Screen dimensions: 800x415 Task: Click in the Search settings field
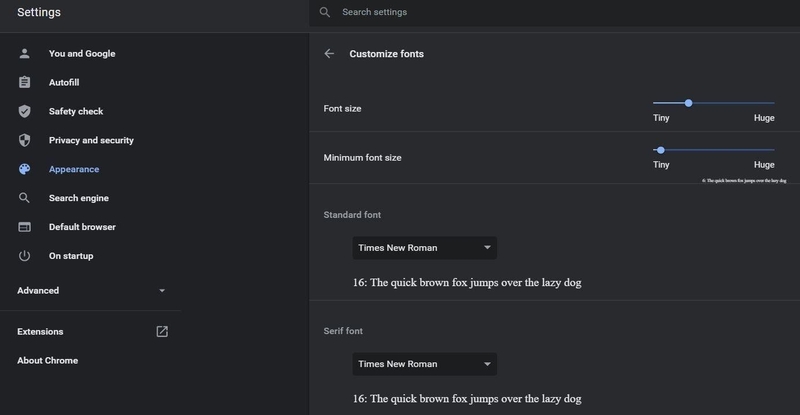click(555, 12)
